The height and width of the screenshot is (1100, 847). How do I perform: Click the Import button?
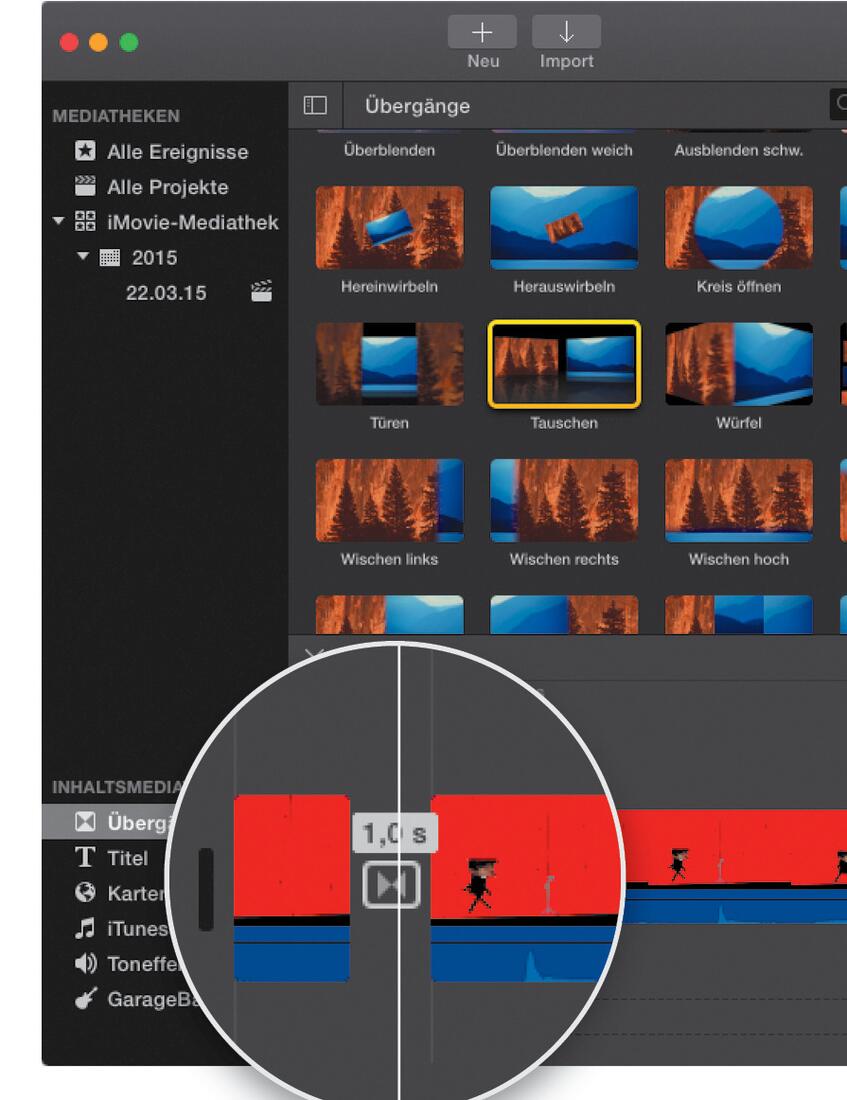click(x=566, y=32)
